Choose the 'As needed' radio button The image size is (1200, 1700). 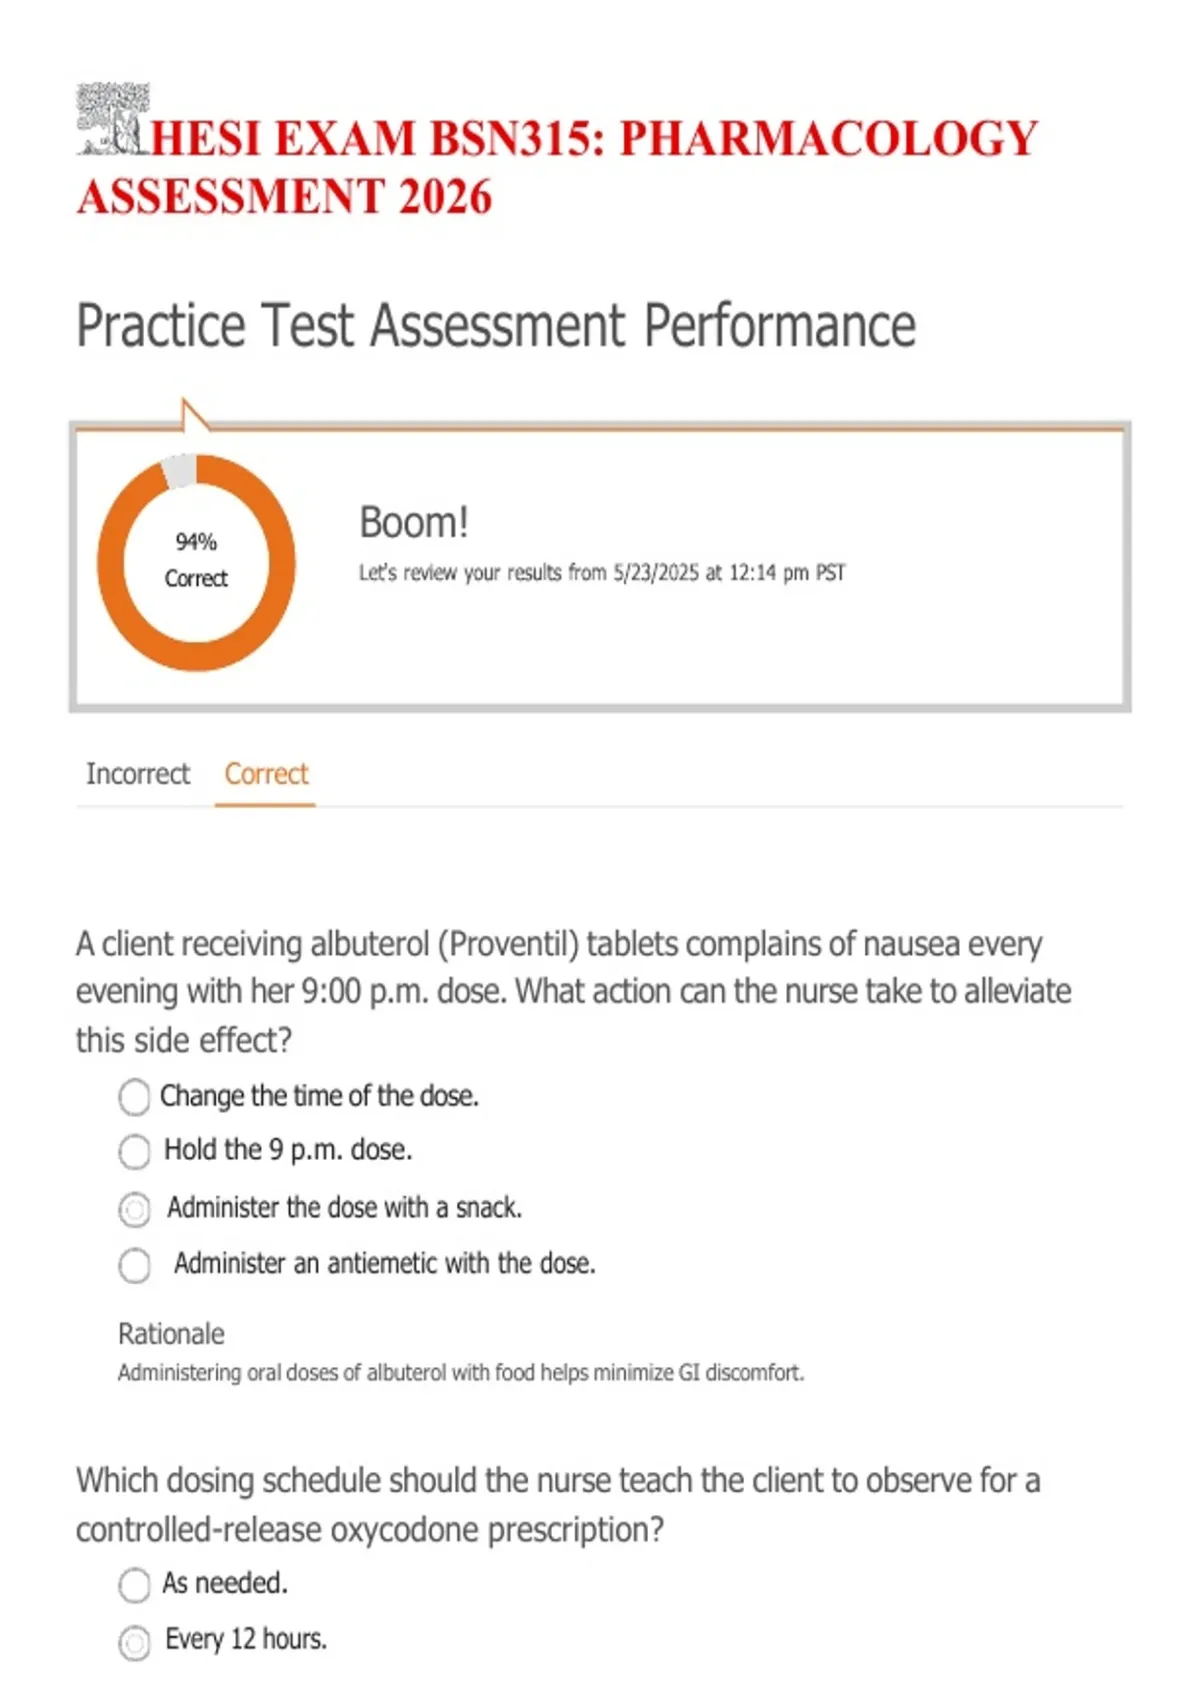point(134,1585)
